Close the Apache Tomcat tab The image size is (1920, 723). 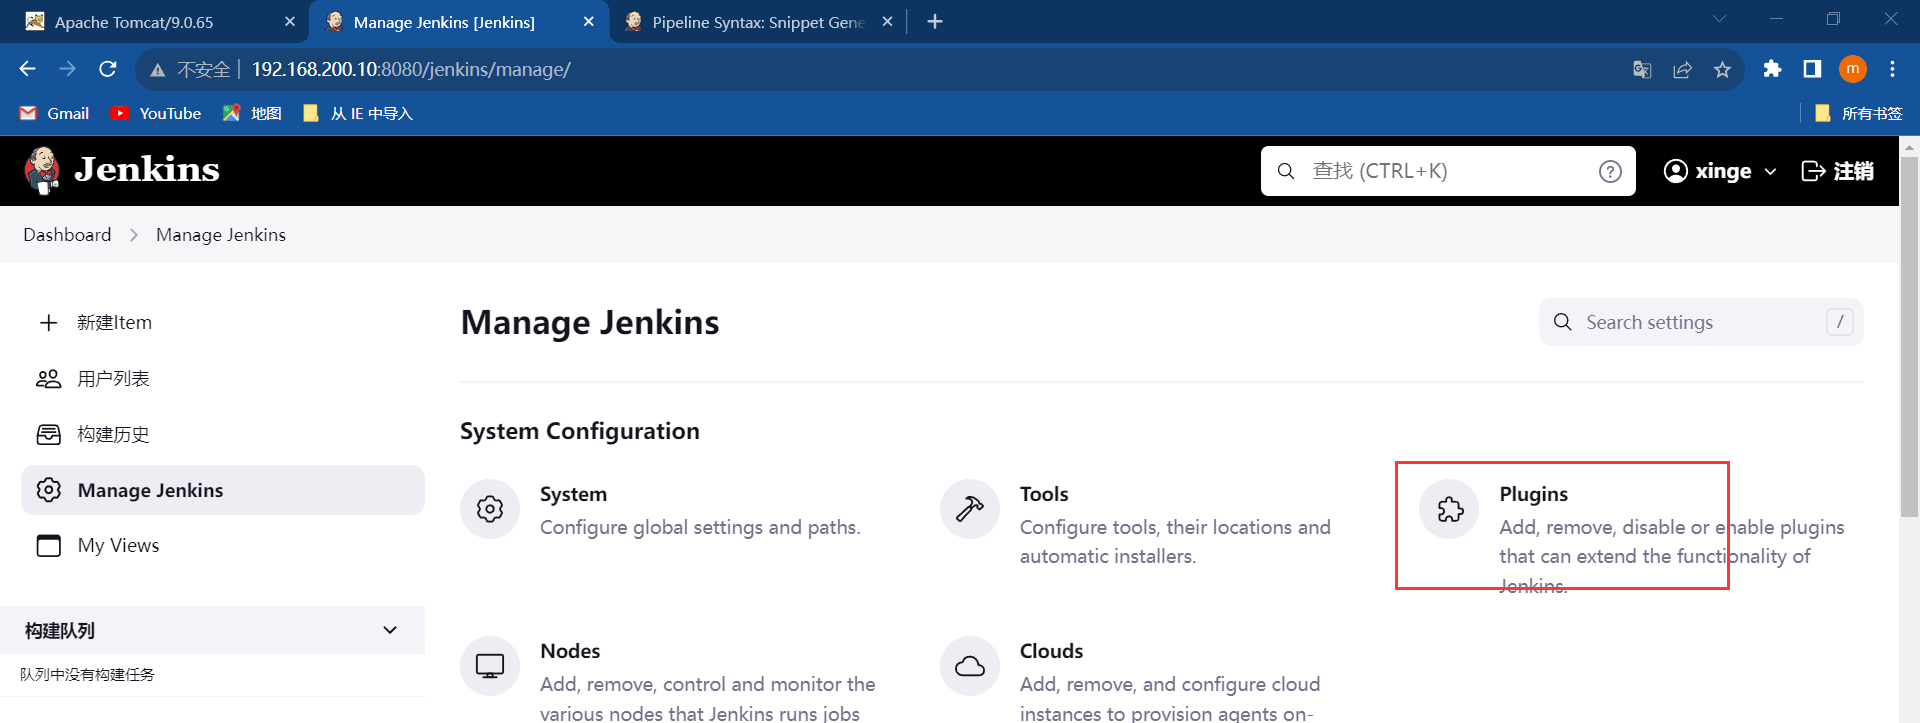click(x=290, y=21)
